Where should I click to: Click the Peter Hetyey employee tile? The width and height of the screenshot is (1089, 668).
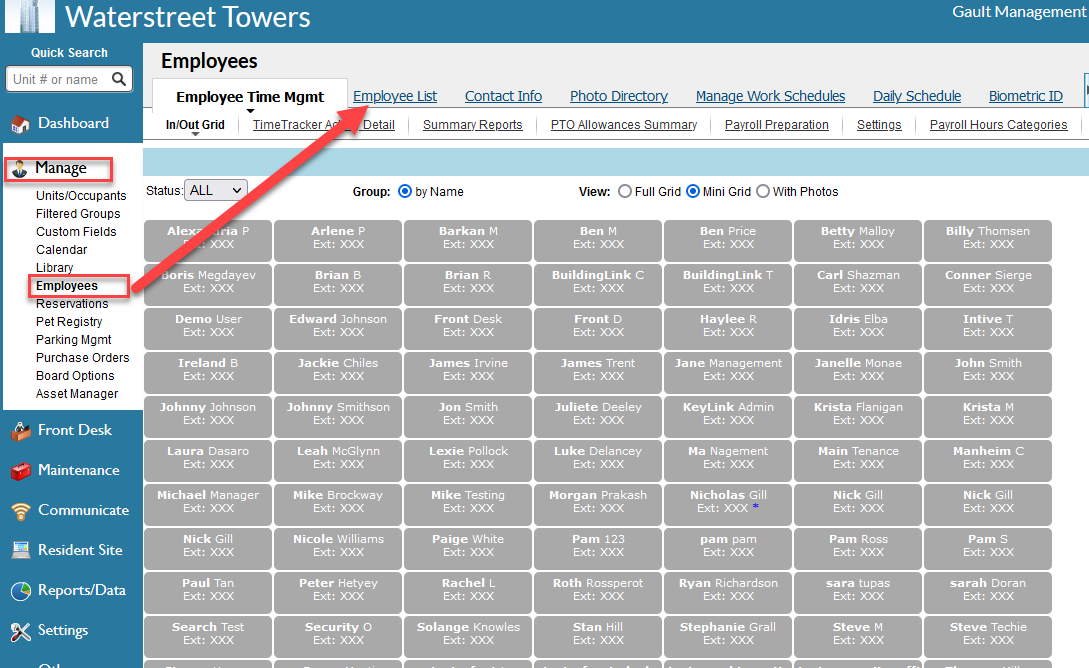[x=338, y=592]
